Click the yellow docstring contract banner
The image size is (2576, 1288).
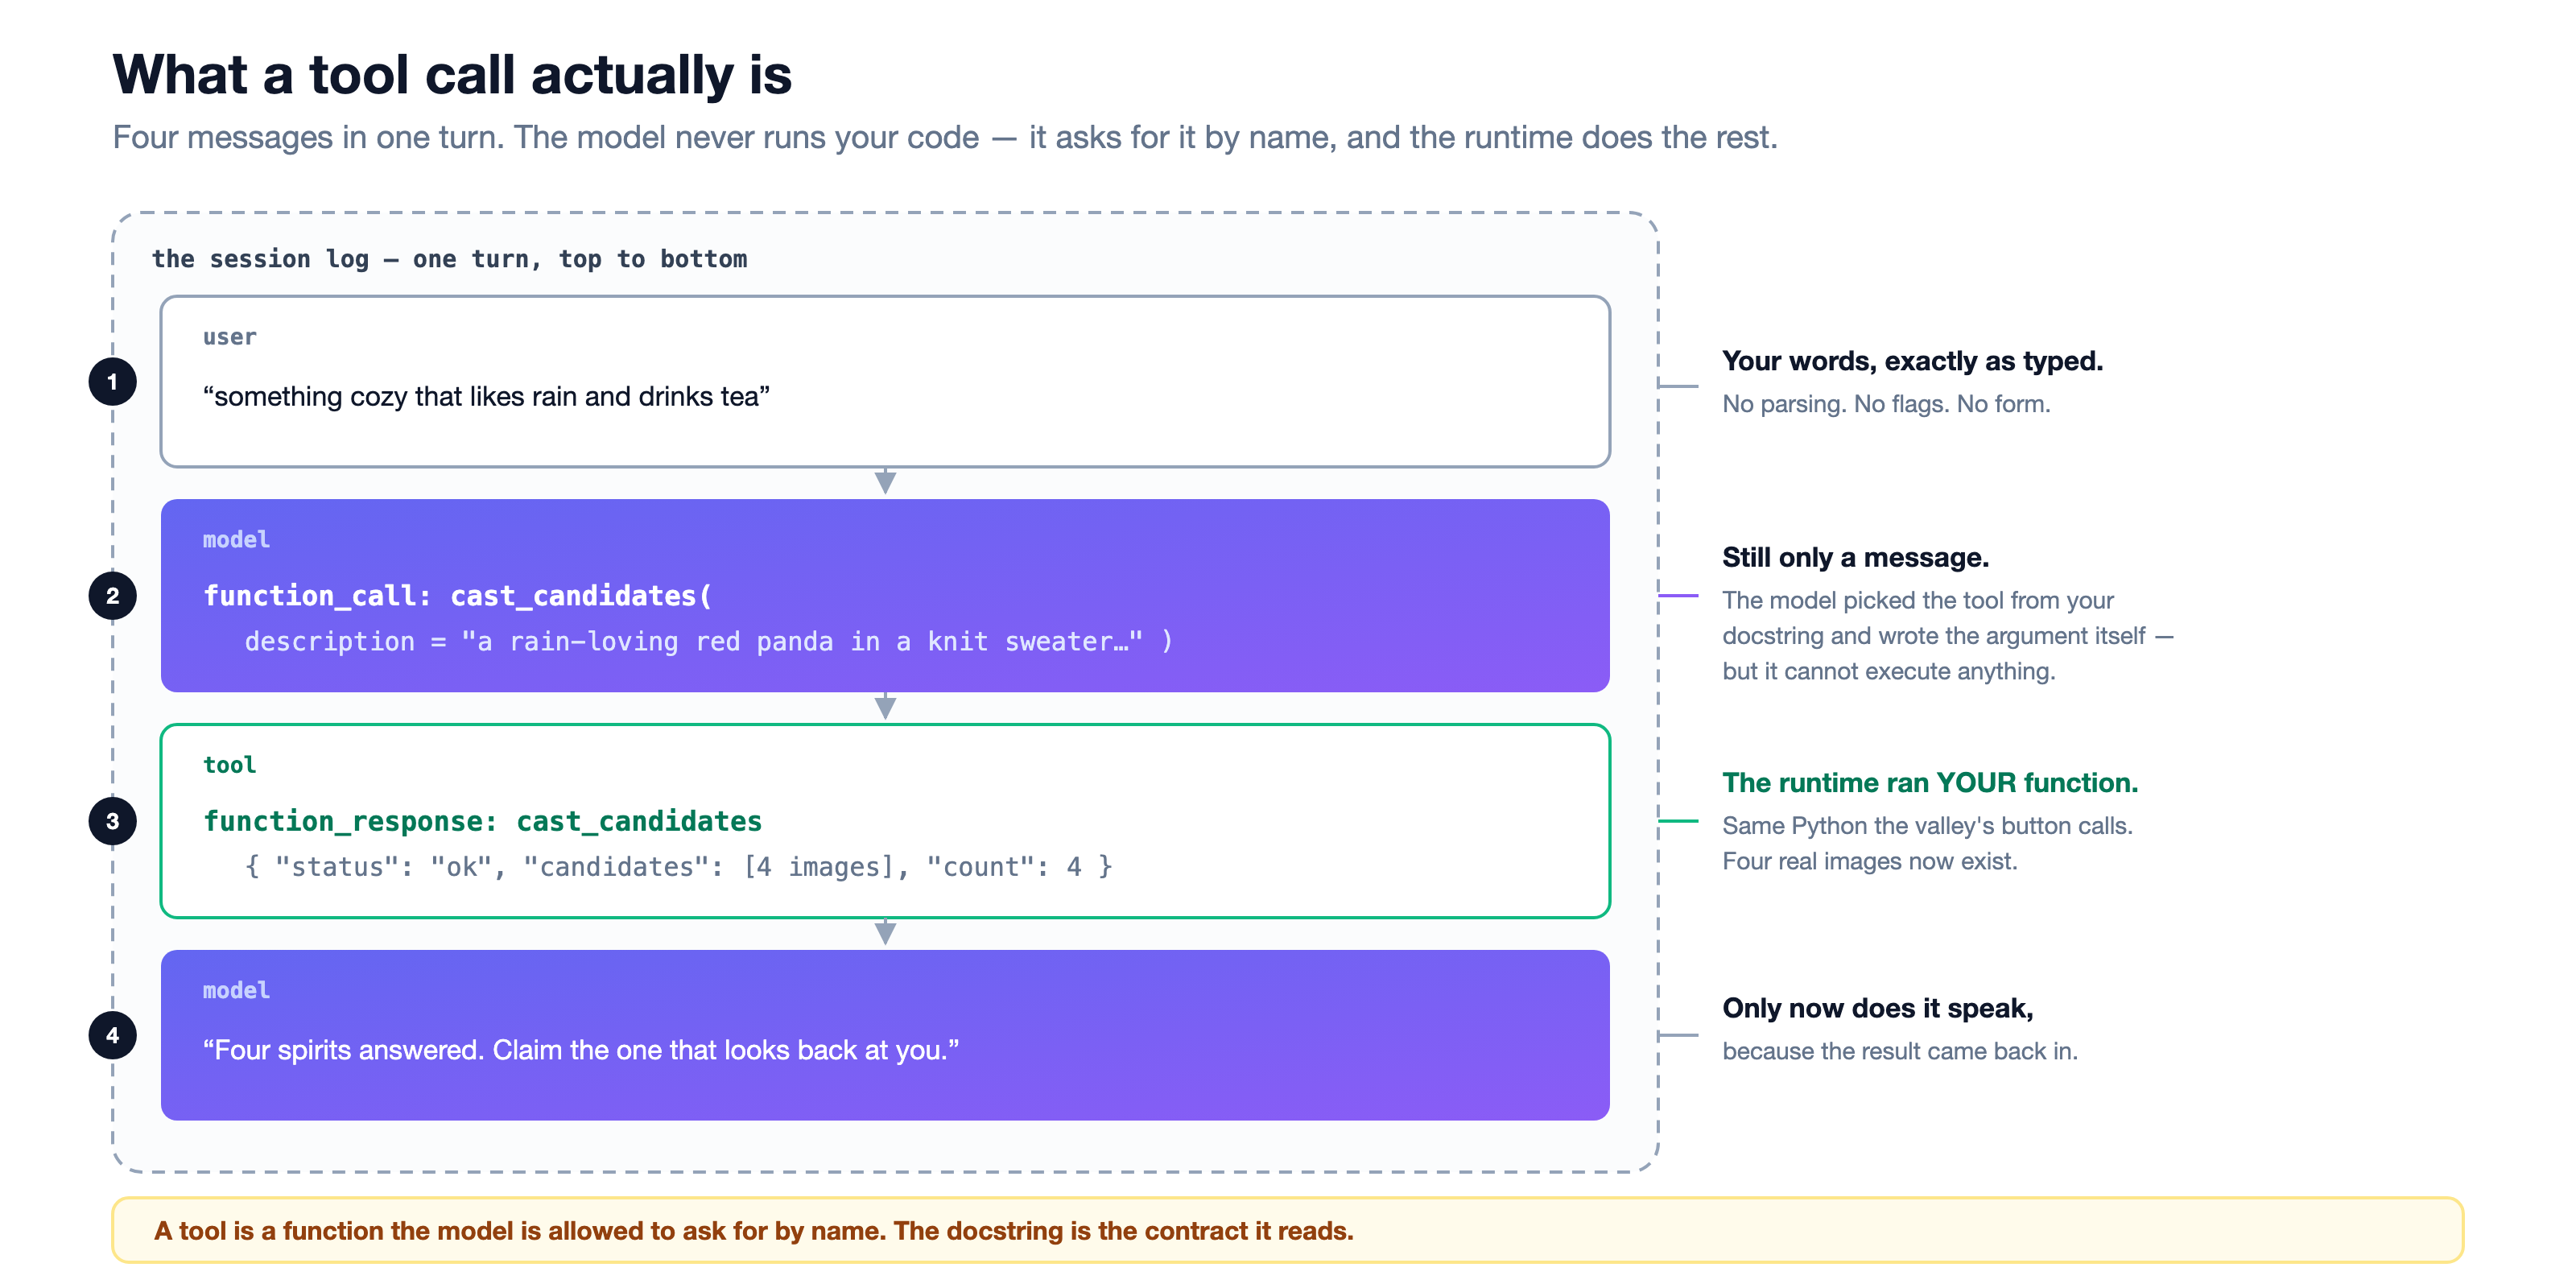[1287, 1230]
